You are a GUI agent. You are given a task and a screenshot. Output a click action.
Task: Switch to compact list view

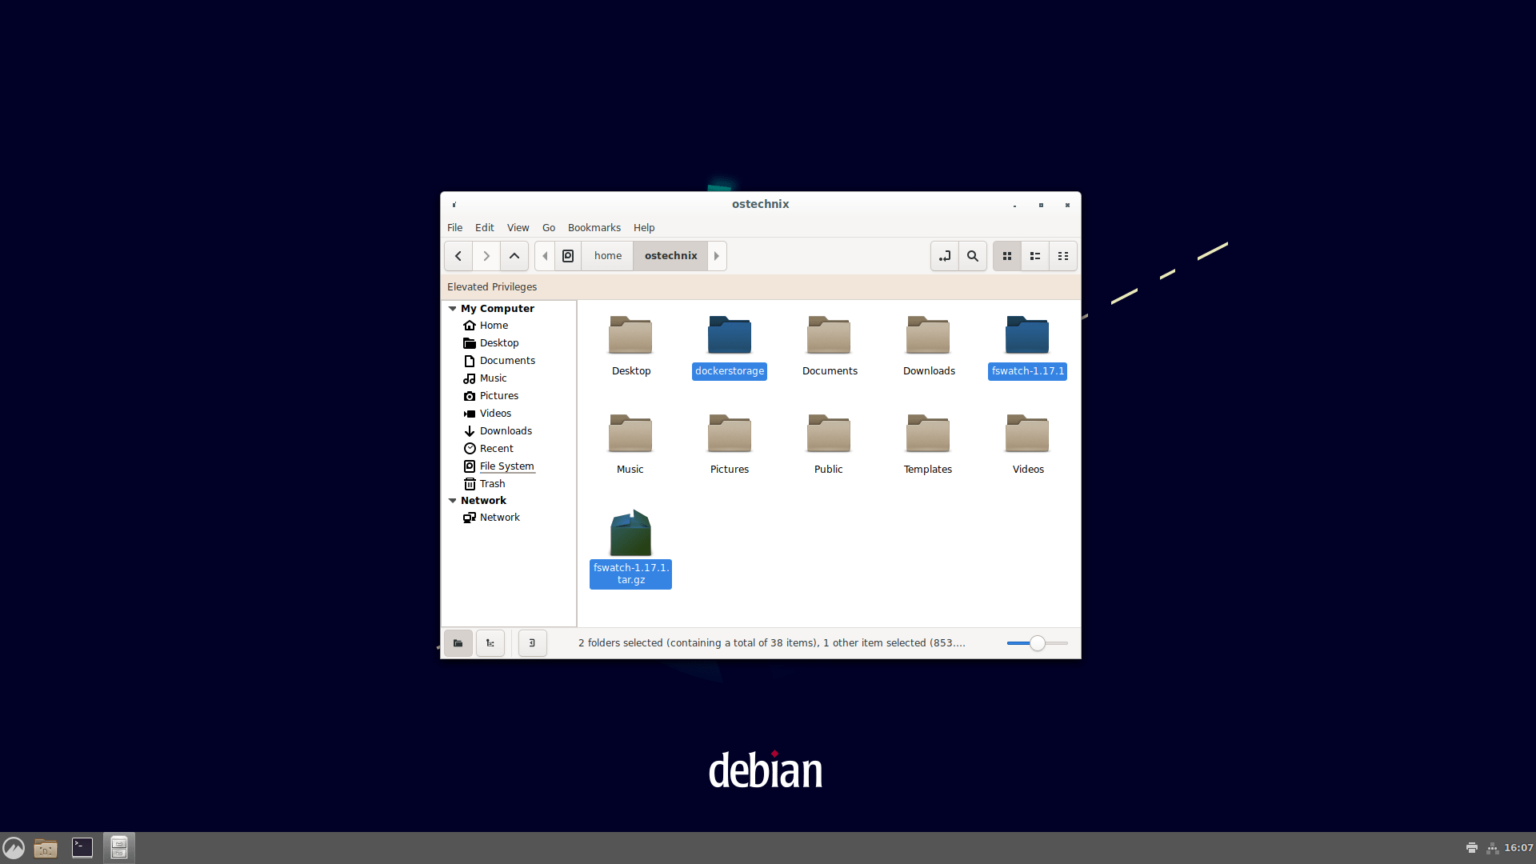pyautogui.click(x=1063, y=255)
